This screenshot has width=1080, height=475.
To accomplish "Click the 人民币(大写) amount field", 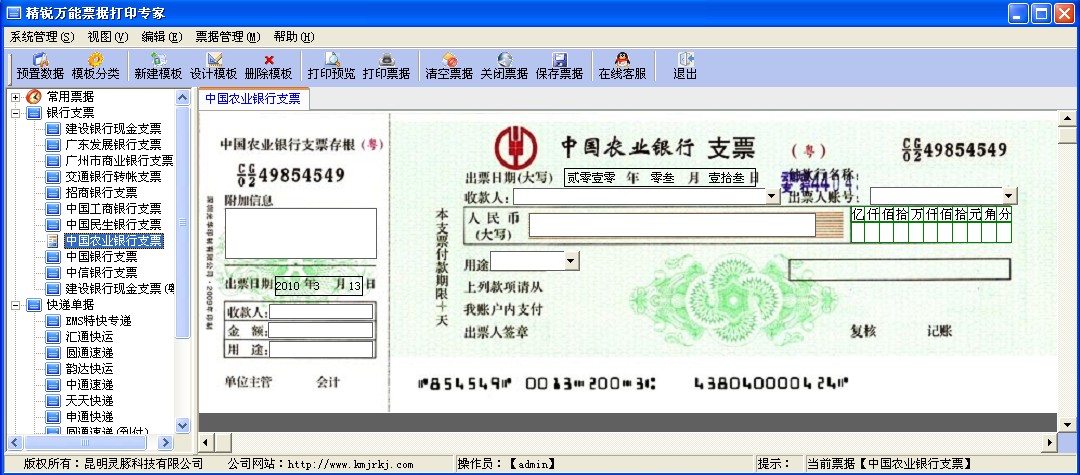I will [x=672, y=225].
